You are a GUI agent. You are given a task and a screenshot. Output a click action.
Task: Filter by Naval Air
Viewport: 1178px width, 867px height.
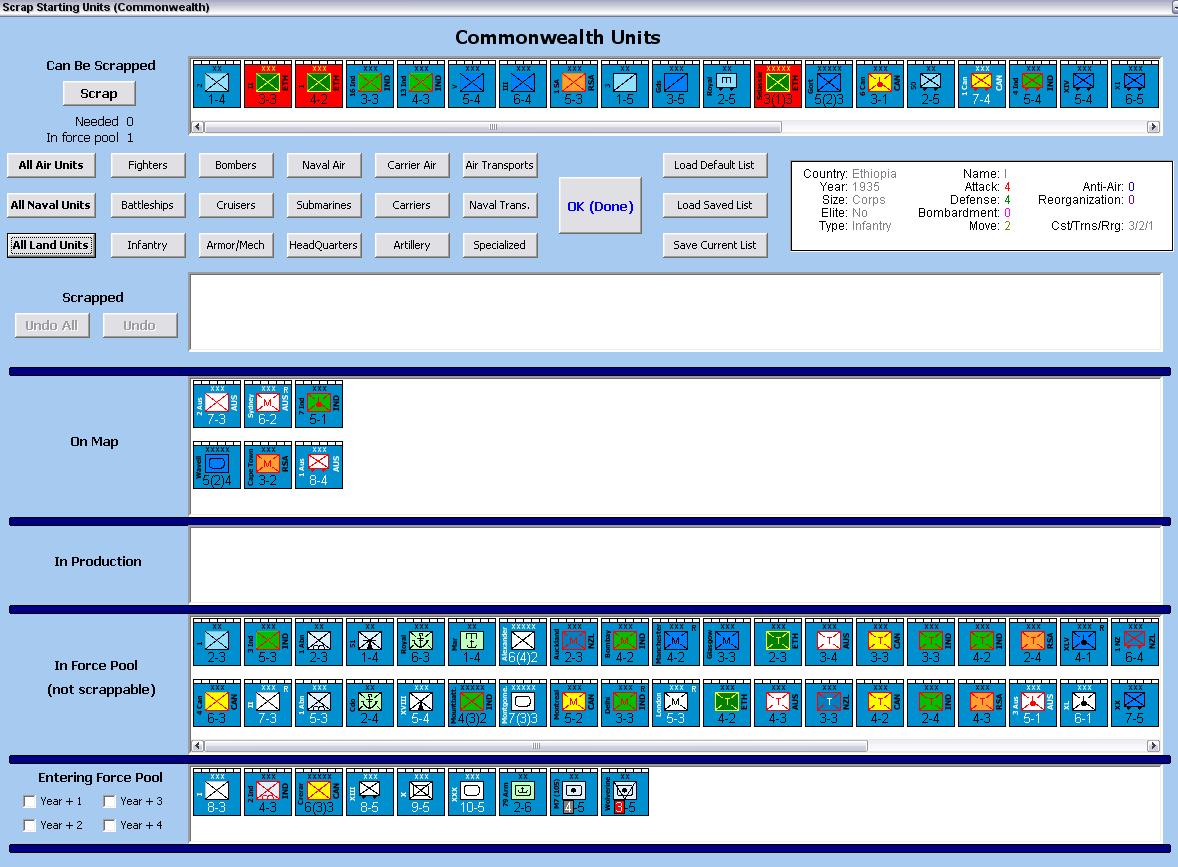click(x=324, y=165)
